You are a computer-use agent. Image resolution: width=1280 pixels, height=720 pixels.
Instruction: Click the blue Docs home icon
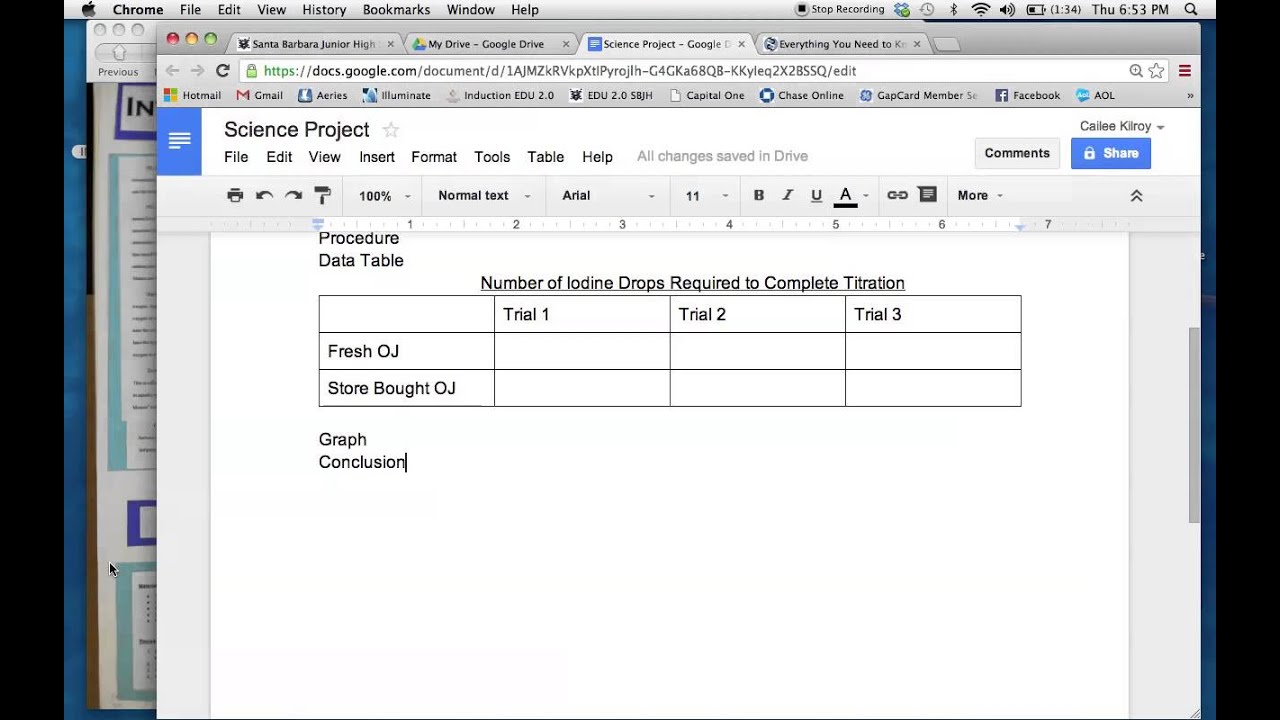coord(180,141)
